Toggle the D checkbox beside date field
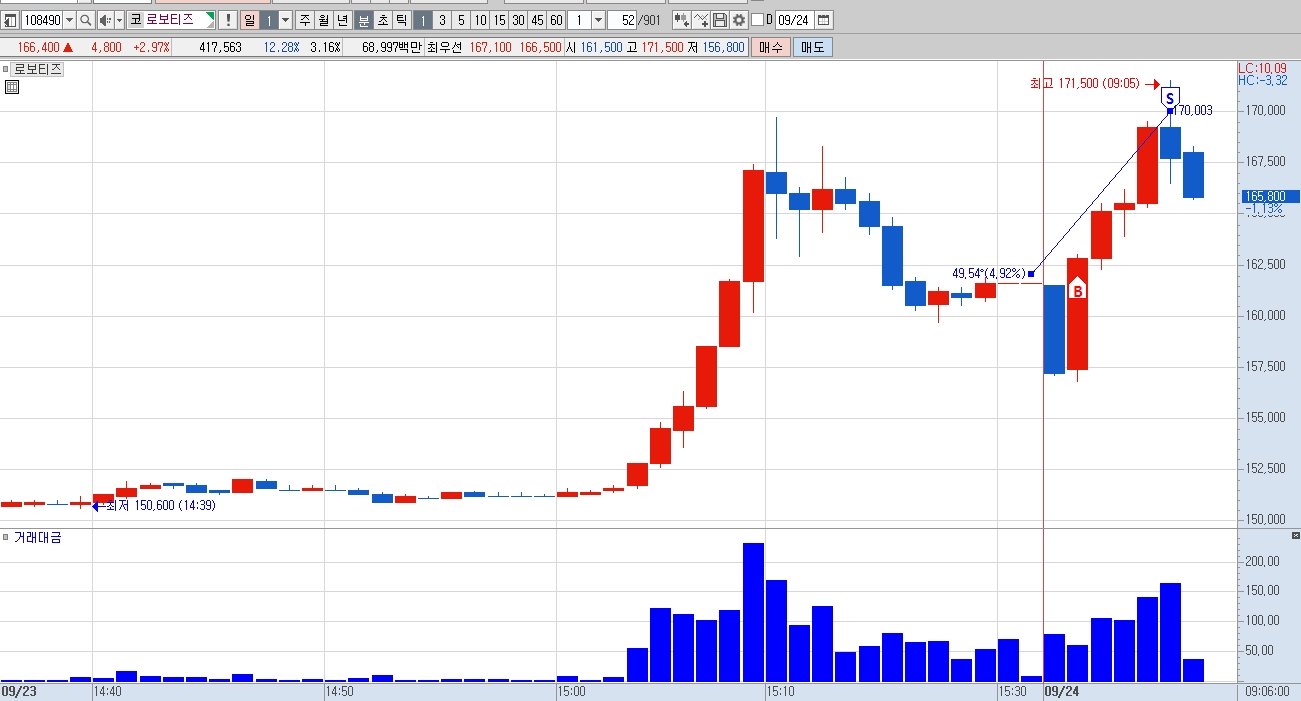The width and height of the screenshot is (1301, 701). click(757, 20)
